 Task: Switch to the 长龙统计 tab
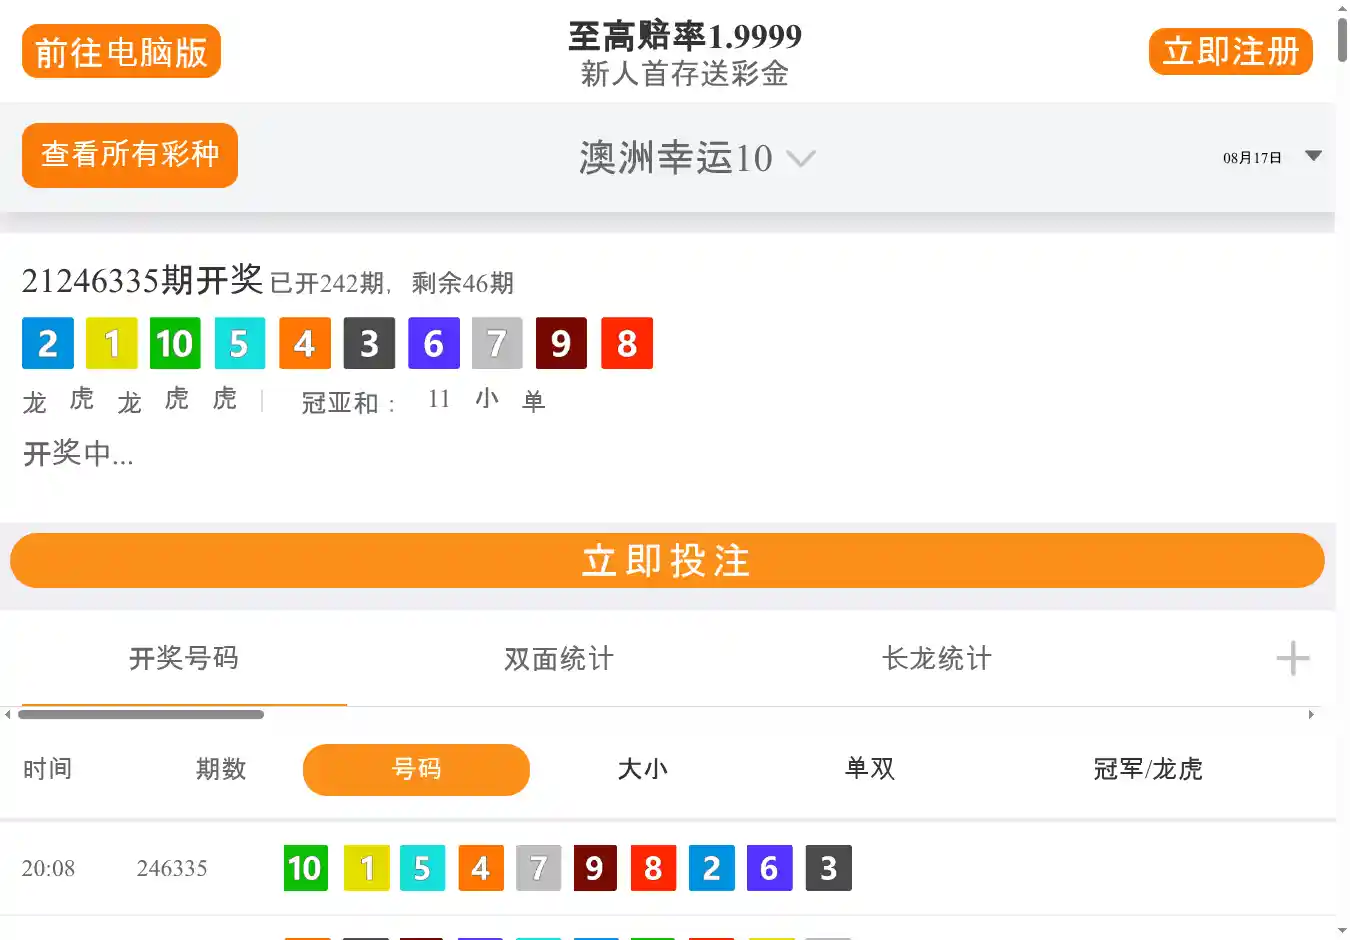pyautogui.click(x=936, y=658)
